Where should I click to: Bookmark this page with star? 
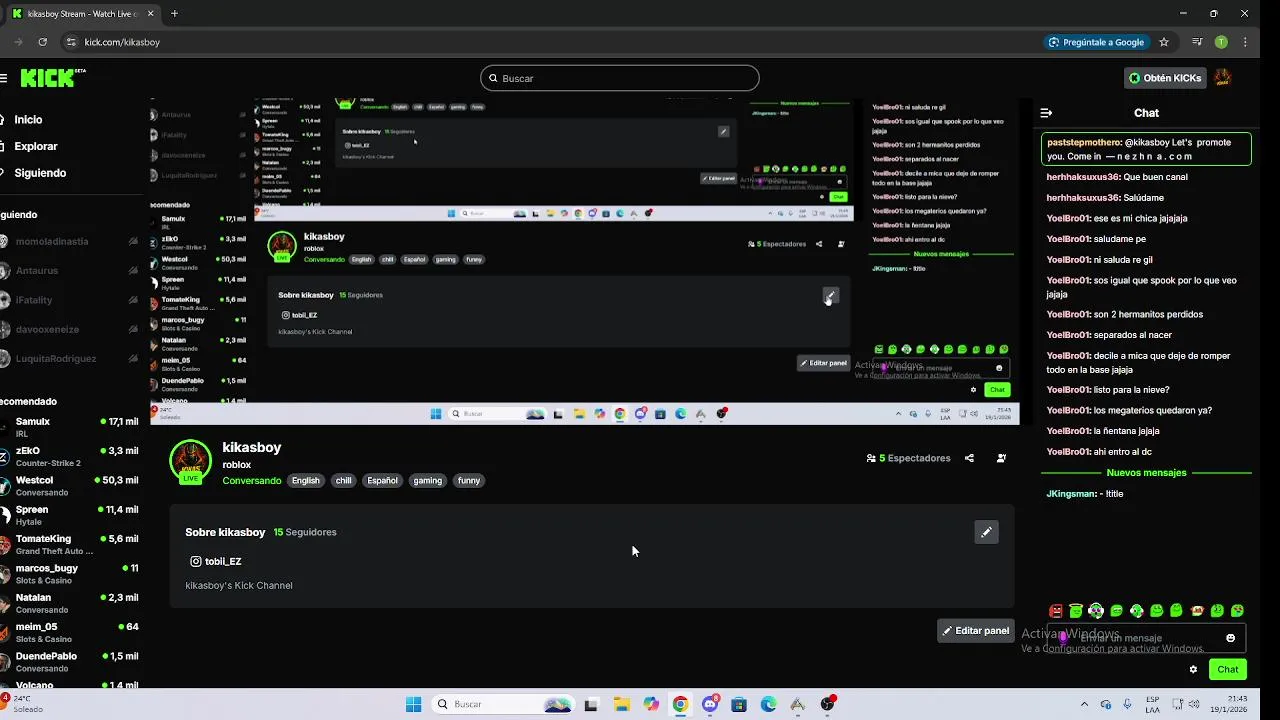(x=1164, y=42)
